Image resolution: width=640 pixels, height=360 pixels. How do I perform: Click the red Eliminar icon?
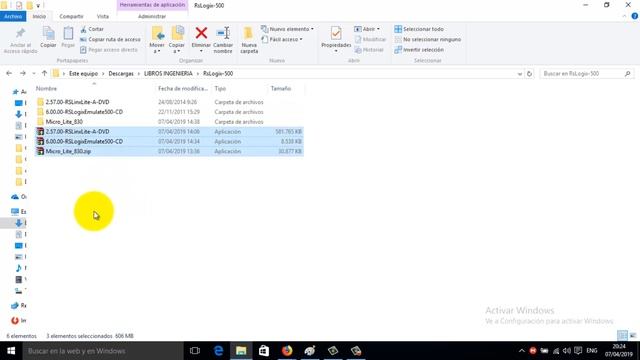click(x=201, y=33)
